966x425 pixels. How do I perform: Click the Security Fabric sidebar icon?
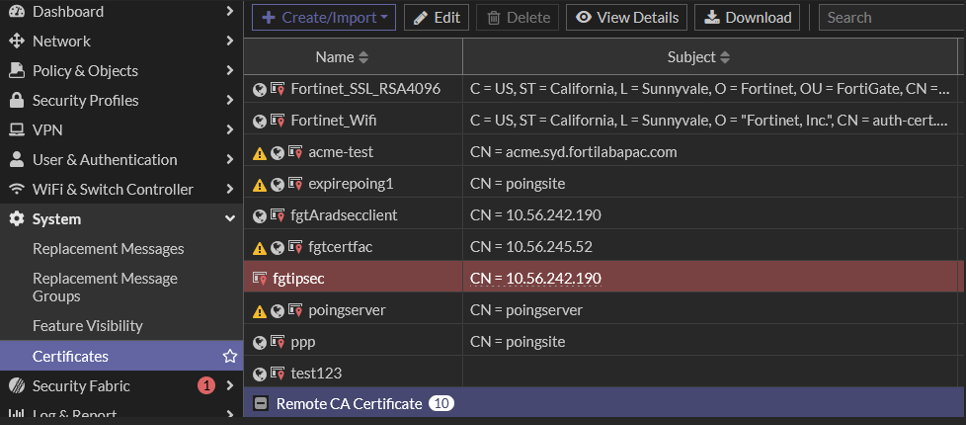click(x=16, y=386)
